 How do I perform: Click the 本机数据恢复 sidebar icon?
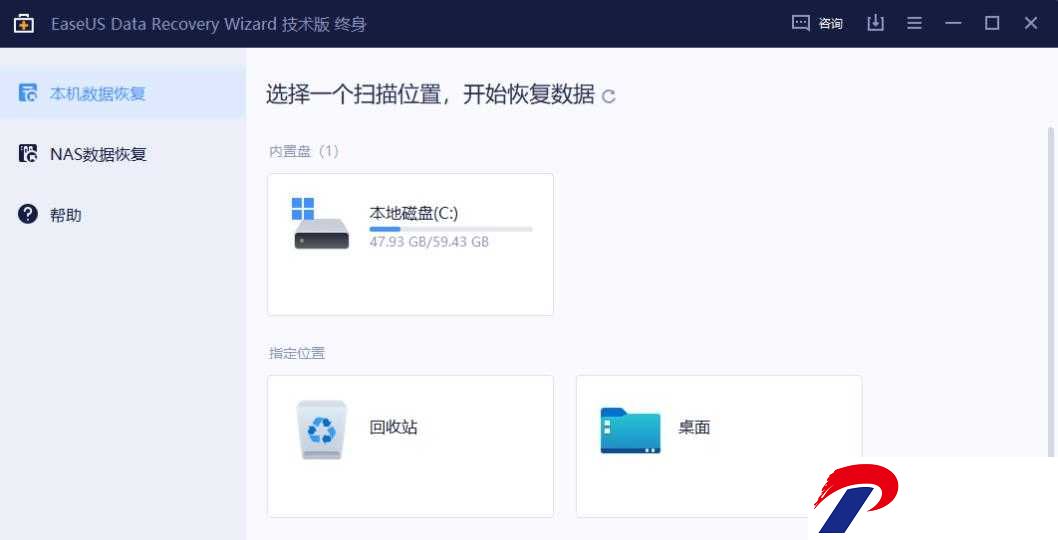pyautogui.click(x=28, y=93)
